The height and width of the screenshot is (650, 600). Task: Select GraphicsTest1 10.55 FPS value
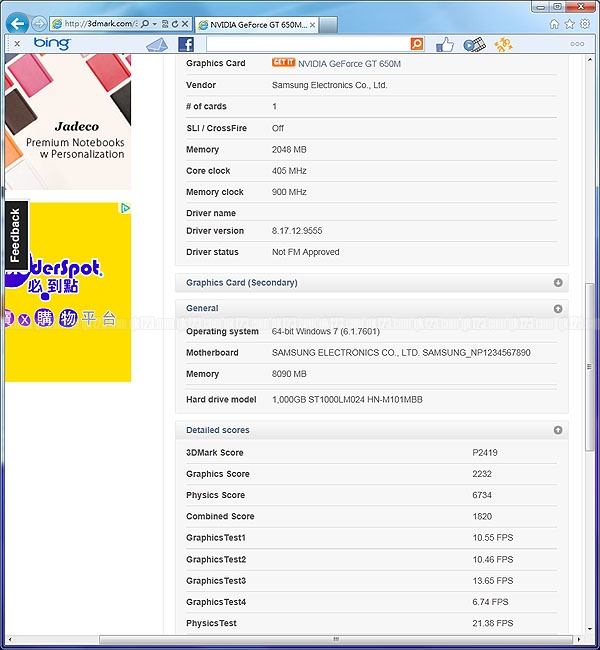coord(493,538)
